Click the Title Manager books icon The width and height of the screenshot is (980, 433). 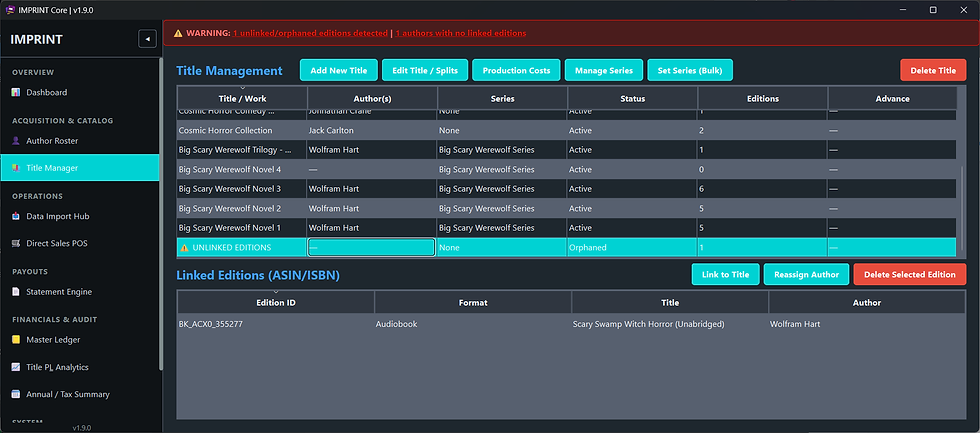pyautogui.click(x=16, y=168)
